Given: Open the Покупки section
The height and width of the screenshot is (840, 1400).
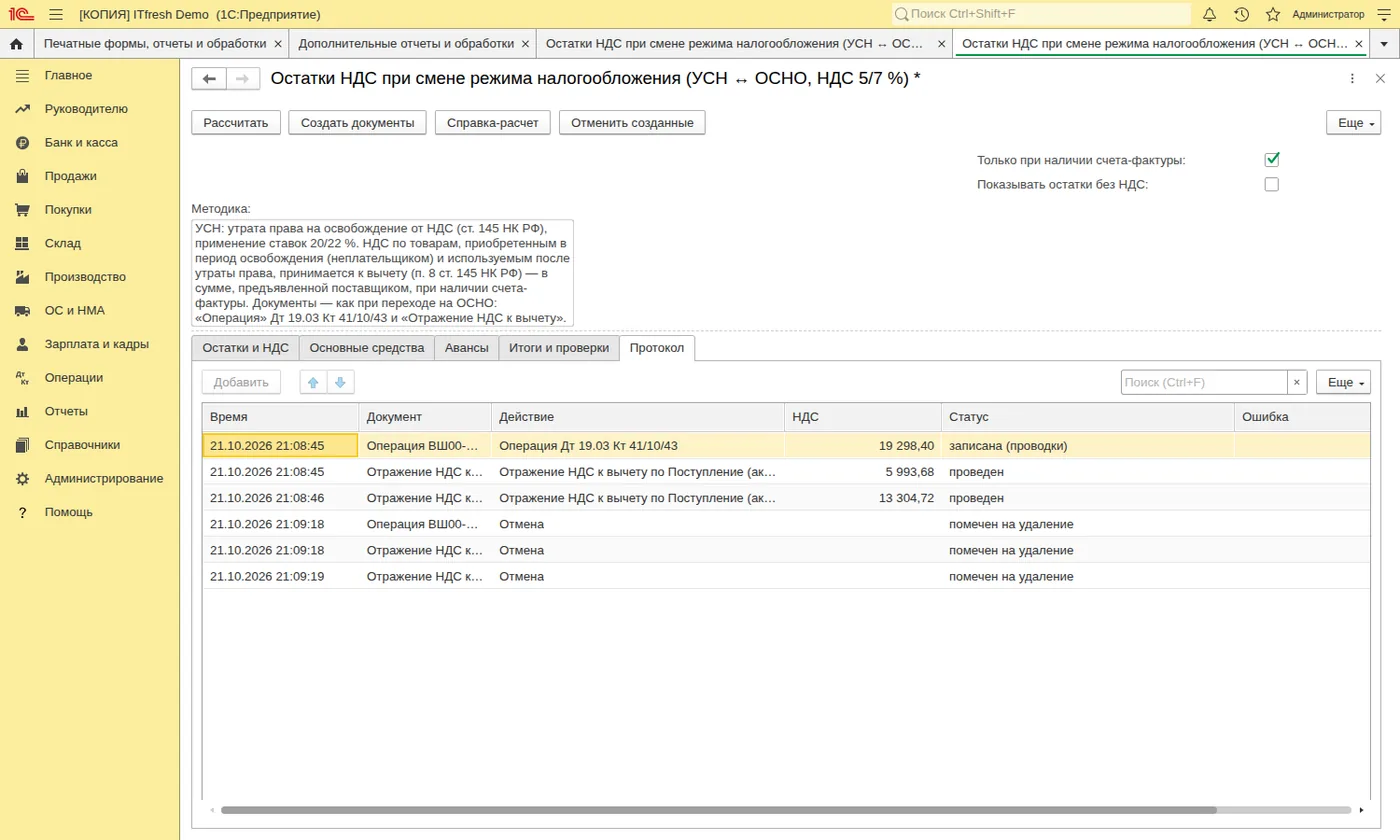Looking at the screenshot, I should [x=68, y=210].
